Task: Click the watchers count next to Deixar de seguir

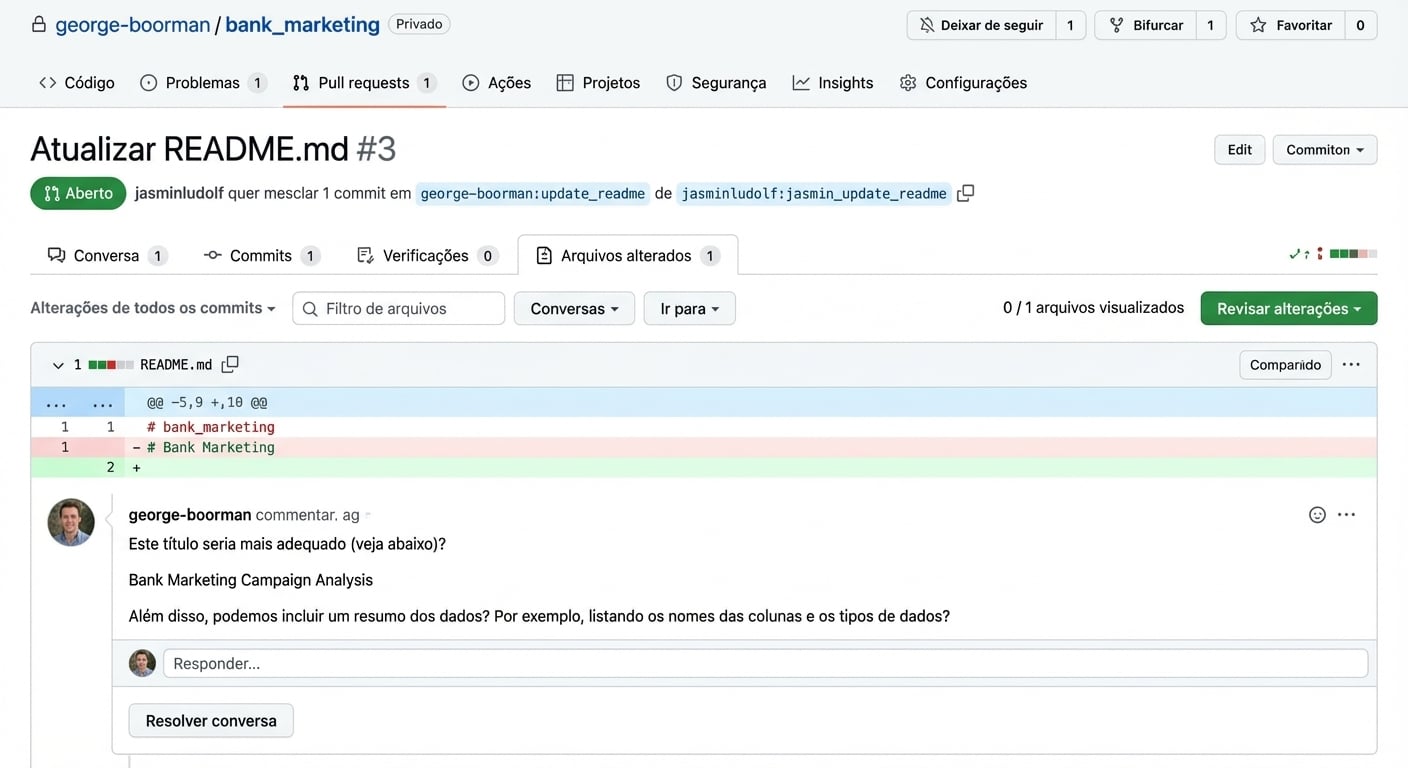Action: [1070, 25]
